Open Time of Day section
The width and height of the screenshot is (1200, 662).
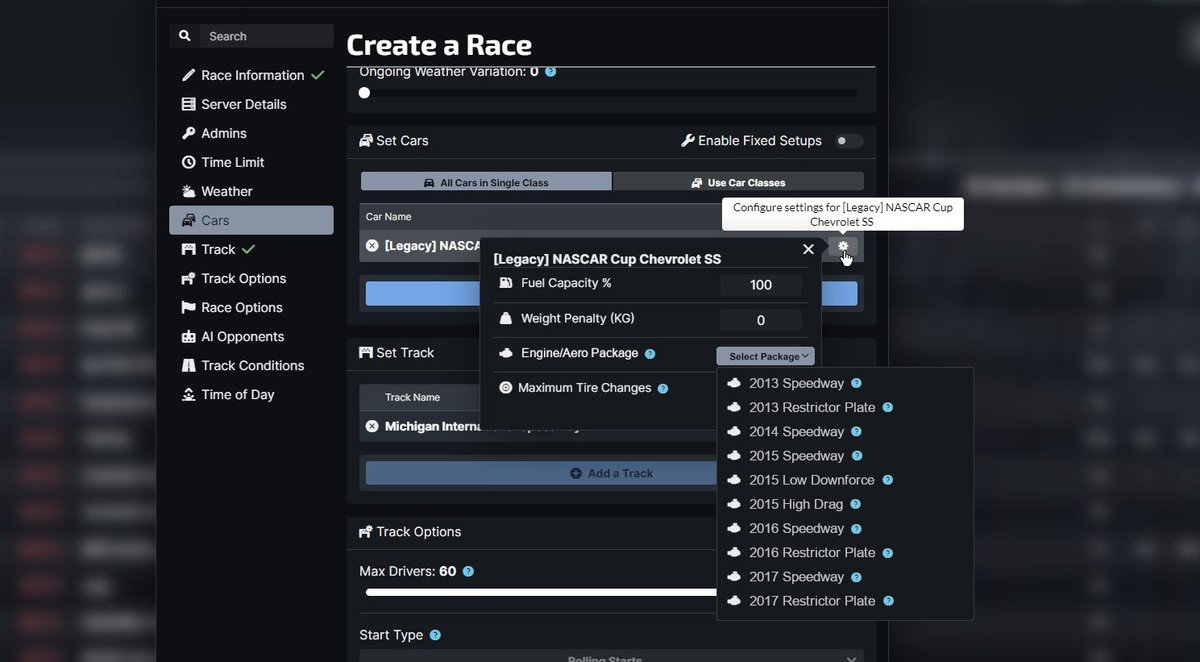coord(252,394)
